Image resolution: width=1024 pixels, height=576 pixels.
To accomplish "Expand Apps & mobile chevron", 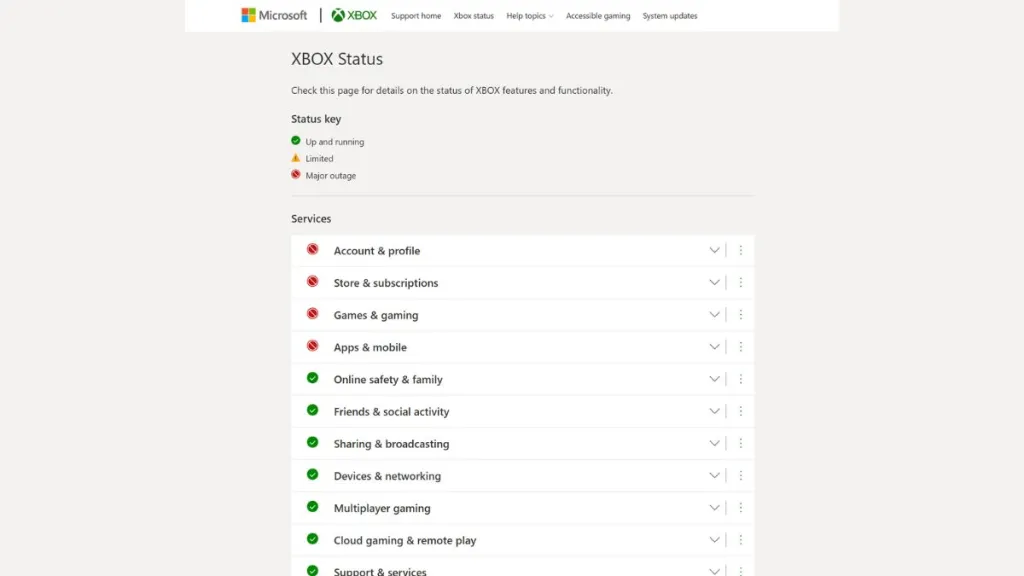I will click(x=714, y=347).
